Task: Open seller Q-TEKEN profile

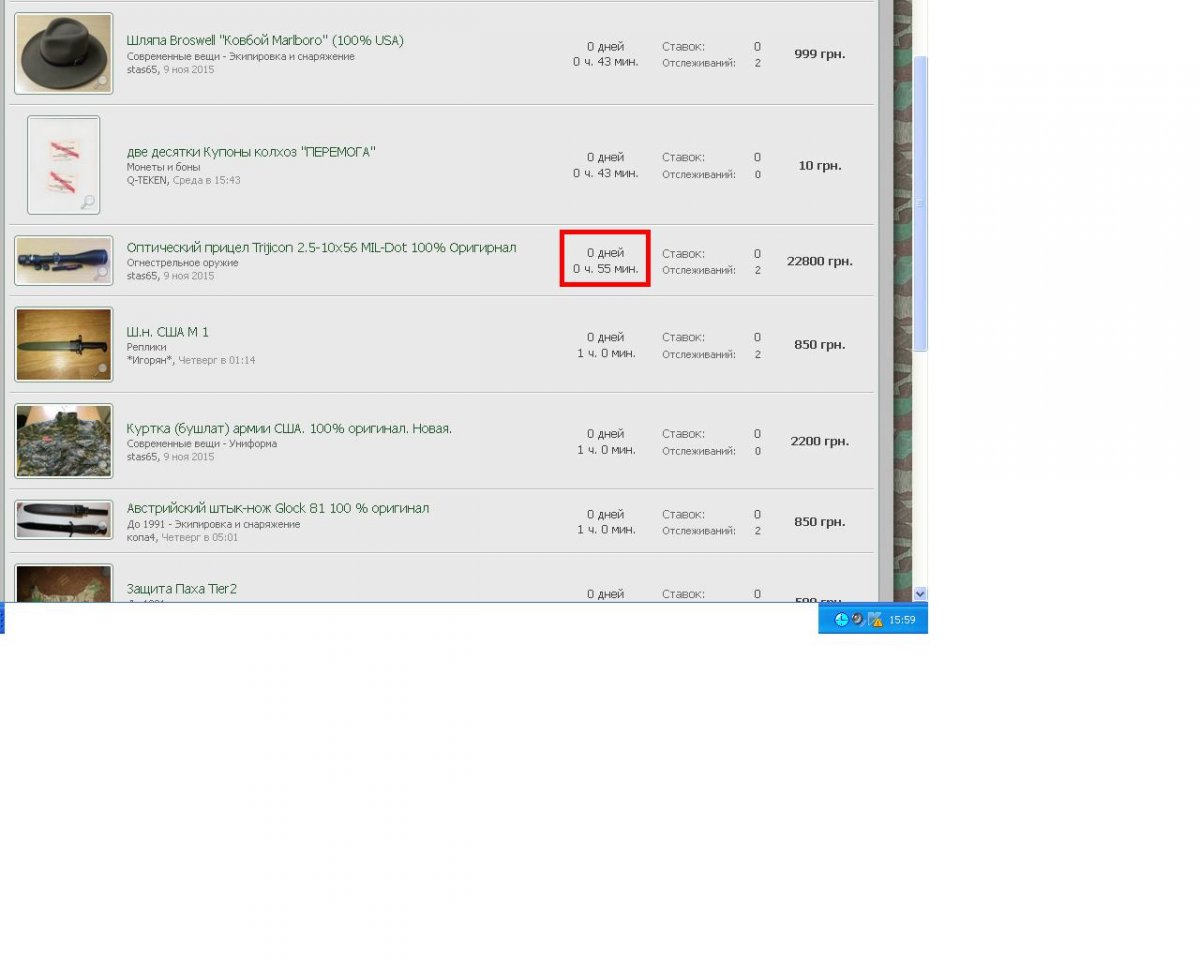Action: click(x=147, y=180)
